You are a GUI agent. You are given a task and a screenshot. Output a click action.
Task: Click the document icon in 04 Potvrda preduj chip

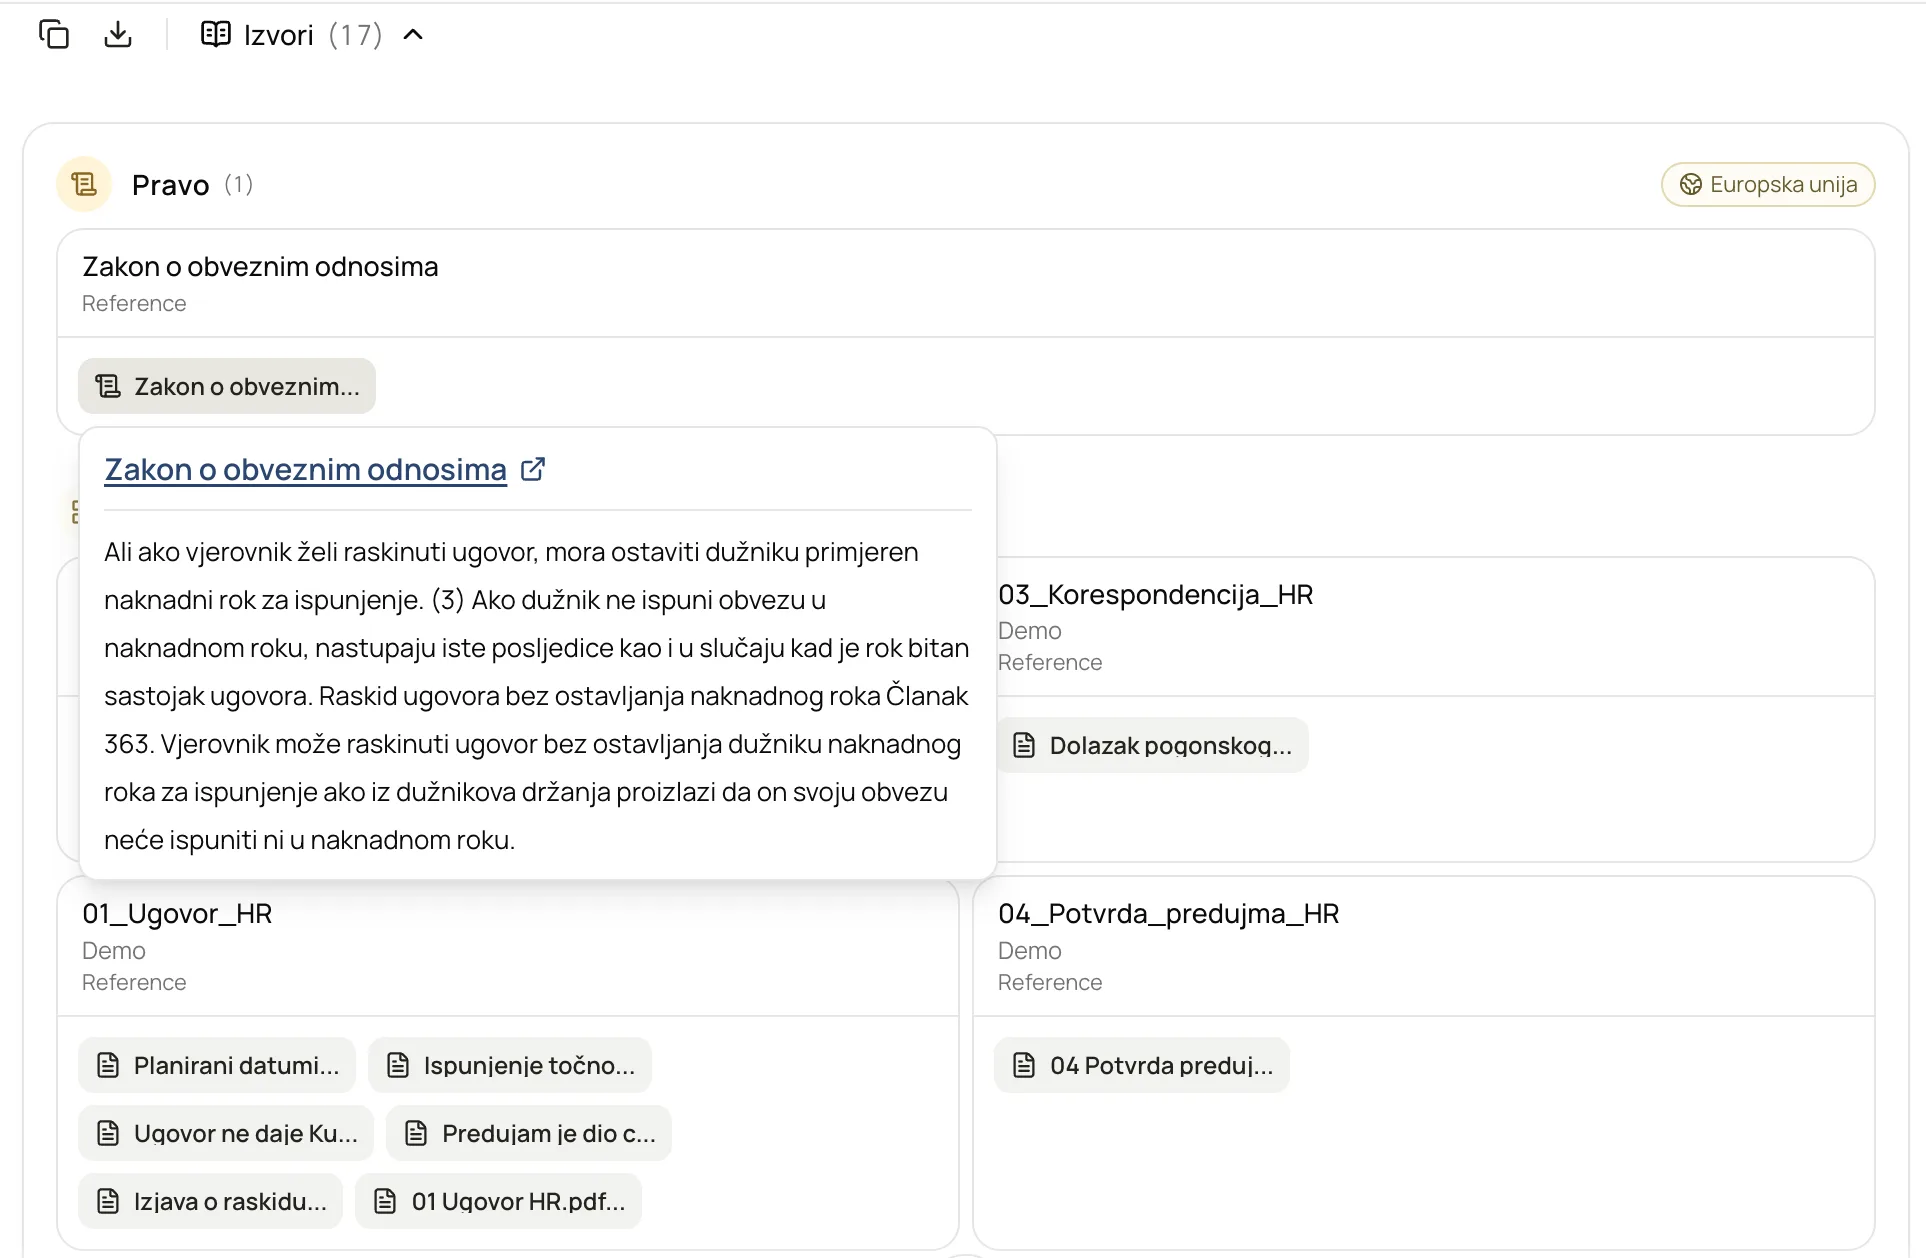[x=1024, y=1065]
